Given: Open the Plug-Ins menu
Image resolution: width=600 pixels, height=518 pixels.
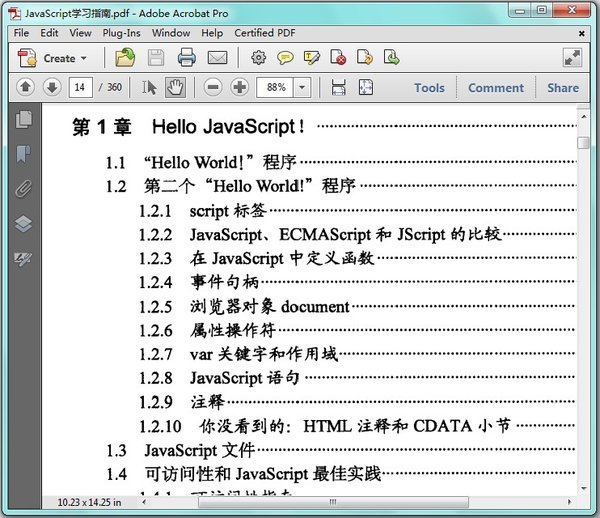Looking at the screenshot, I should click(121, 33).
